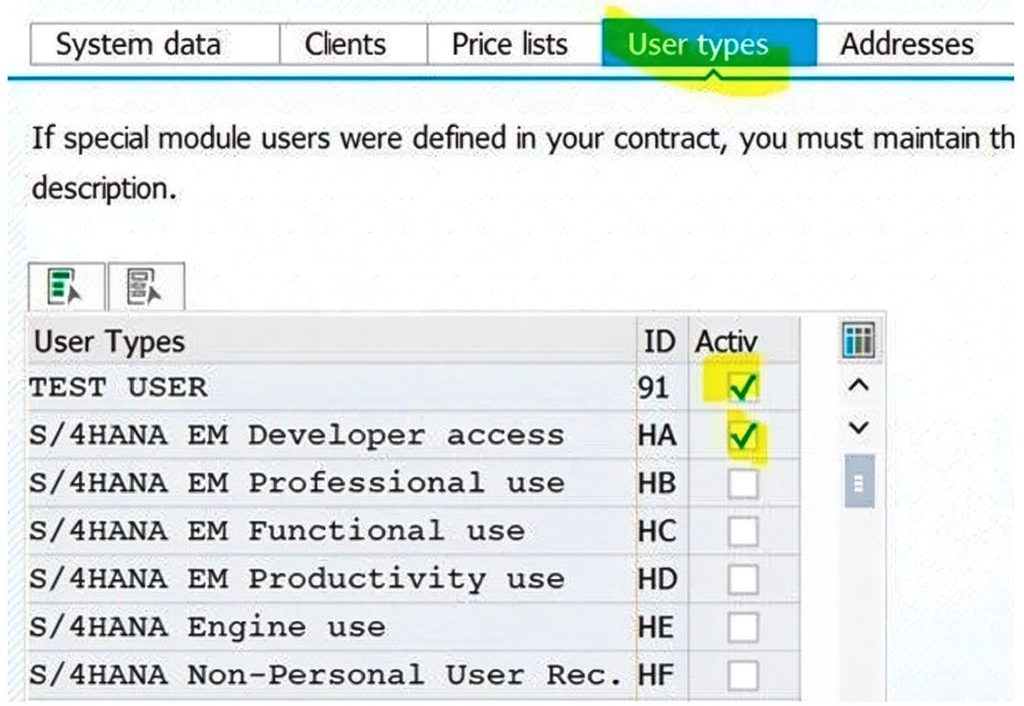Click the ID cell HB
Screen dimensions: 1024x706
tap(662, 484)
